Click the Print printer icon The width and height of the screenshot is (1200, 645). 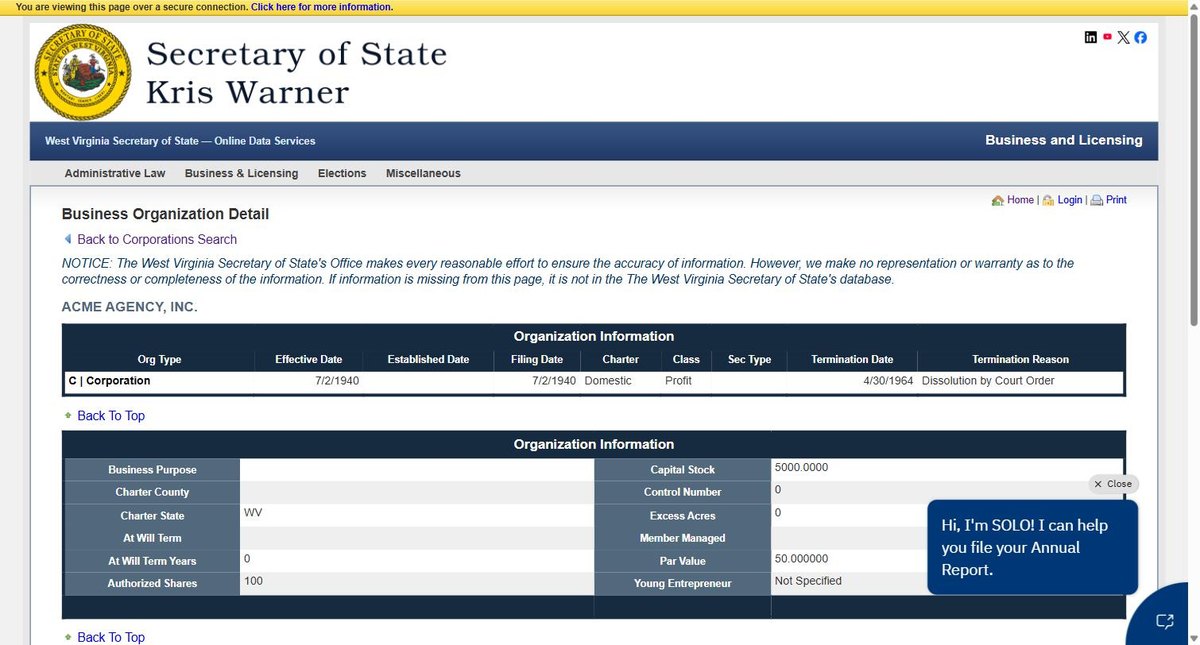[1097, 200]
